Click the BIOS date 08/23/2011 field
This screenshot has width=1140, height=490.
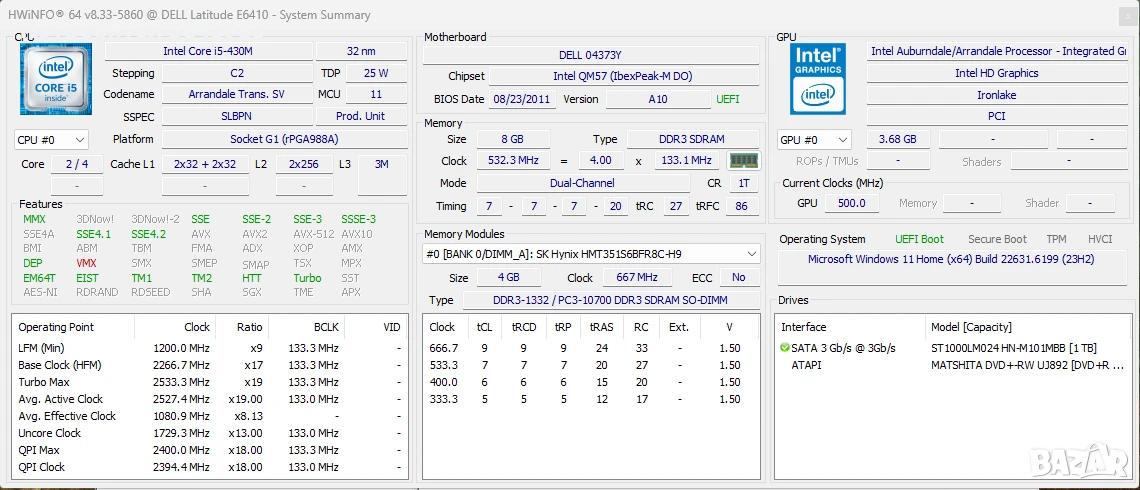click(523, 100)
